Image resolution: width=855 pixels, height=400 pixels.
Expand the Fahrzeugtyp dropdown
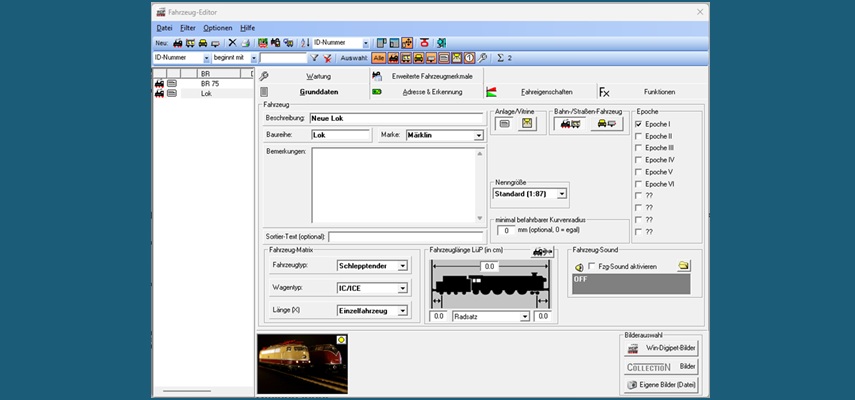[x=403, y=266]
